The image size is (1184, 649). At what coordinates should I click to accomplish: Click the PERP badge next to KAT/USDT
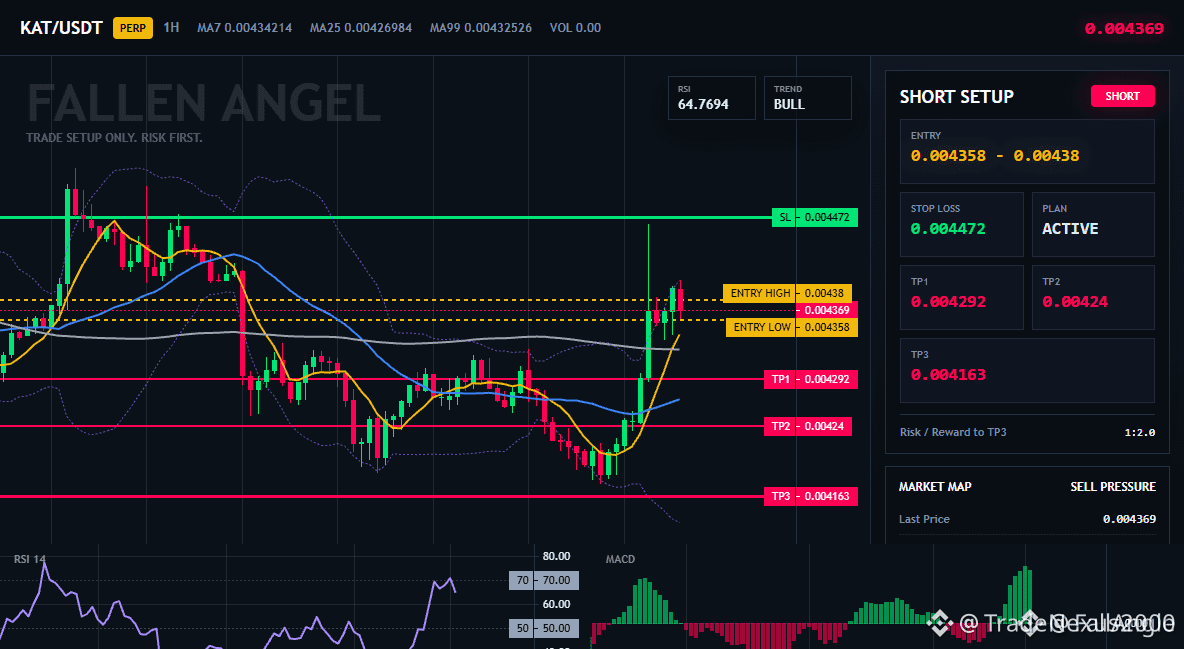click(x=133, y=28)
